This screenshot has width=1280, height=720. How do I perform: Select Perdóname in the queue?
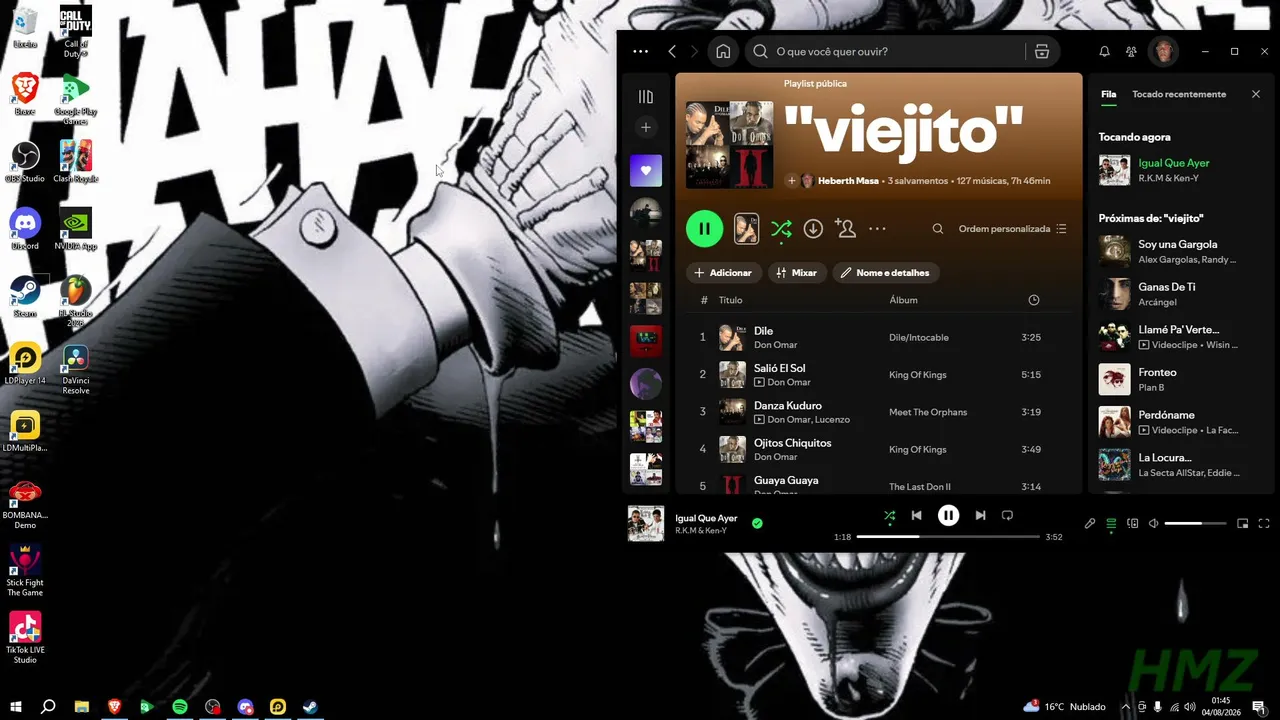(1179, 422)
